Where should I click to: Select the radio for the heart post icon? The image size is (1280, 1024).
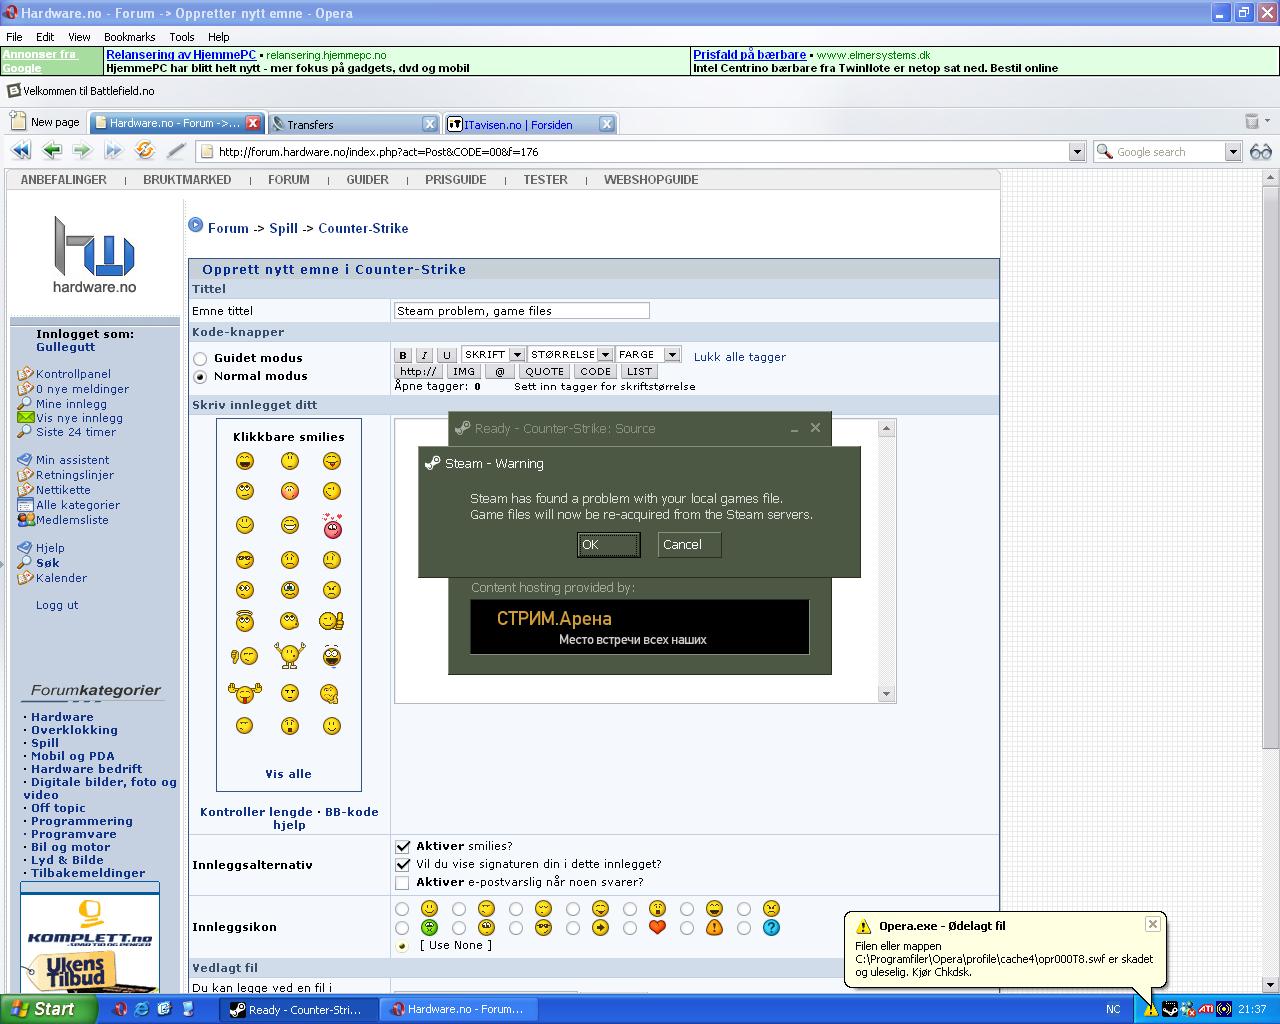pos(629,928)
